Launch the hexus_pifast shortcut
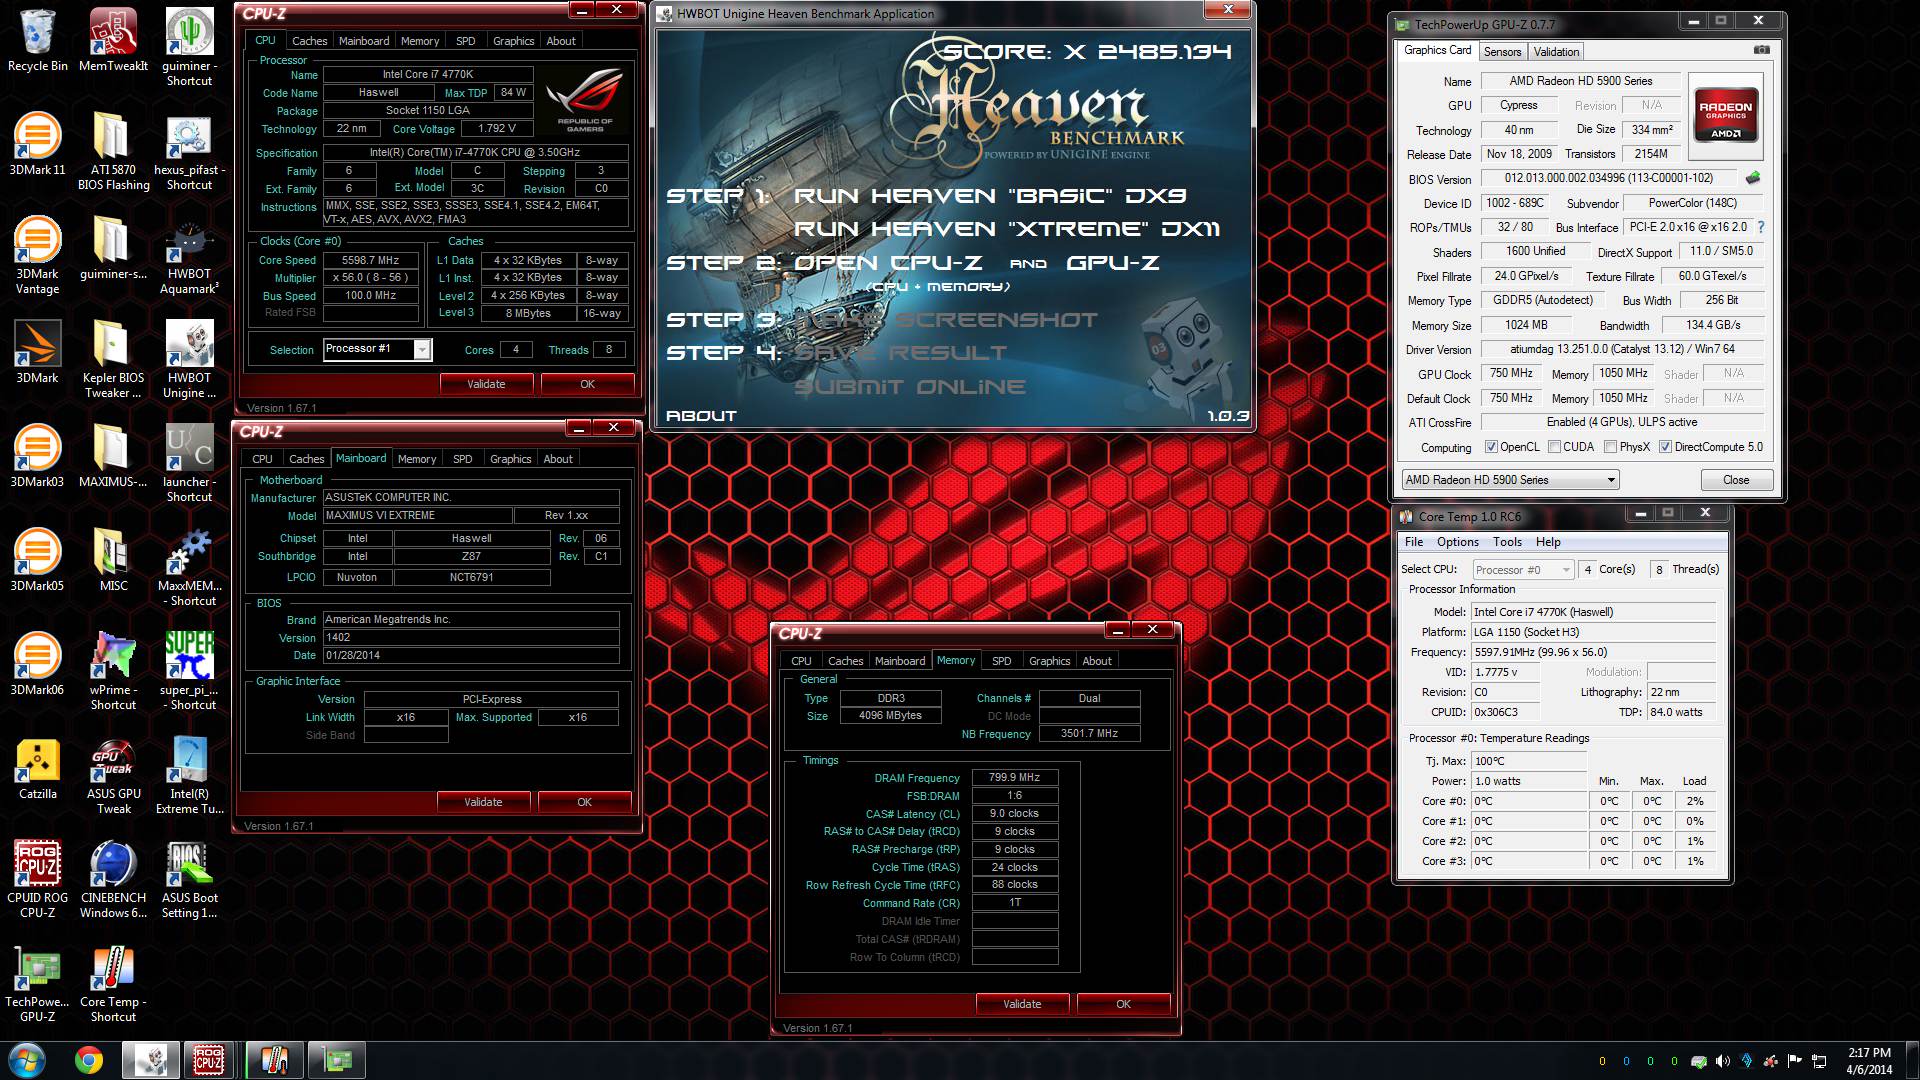Viewport: 1920px width, 1080px height. pos(189,151)
